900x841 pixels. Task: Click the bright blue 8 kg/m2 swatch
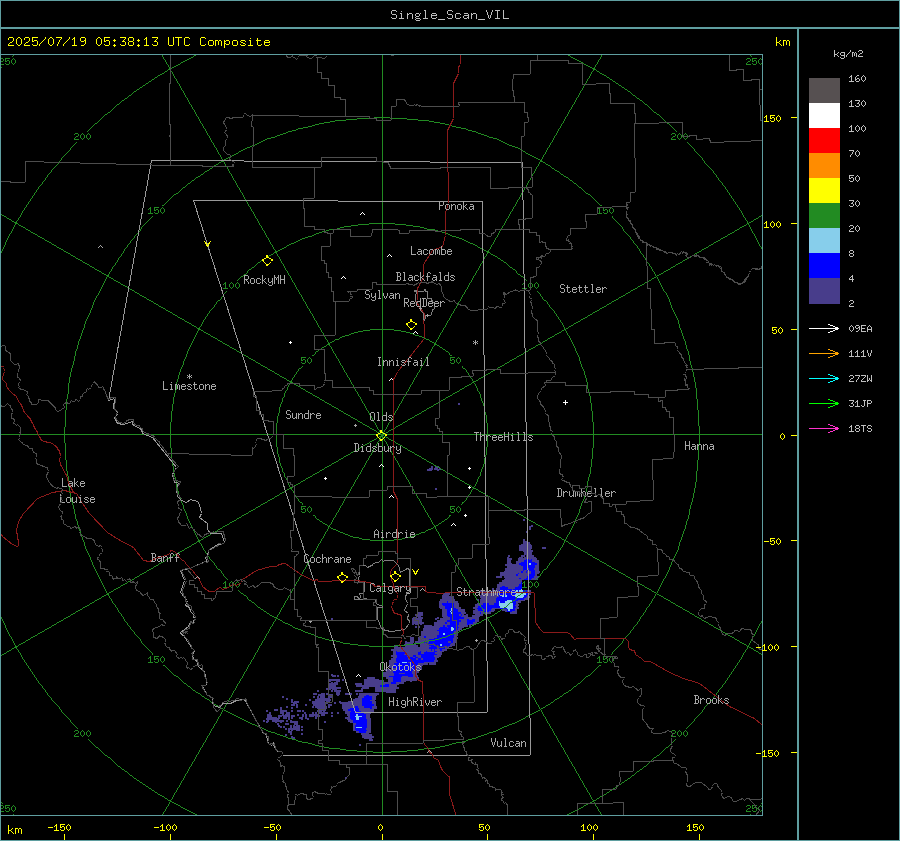[824, 265]
